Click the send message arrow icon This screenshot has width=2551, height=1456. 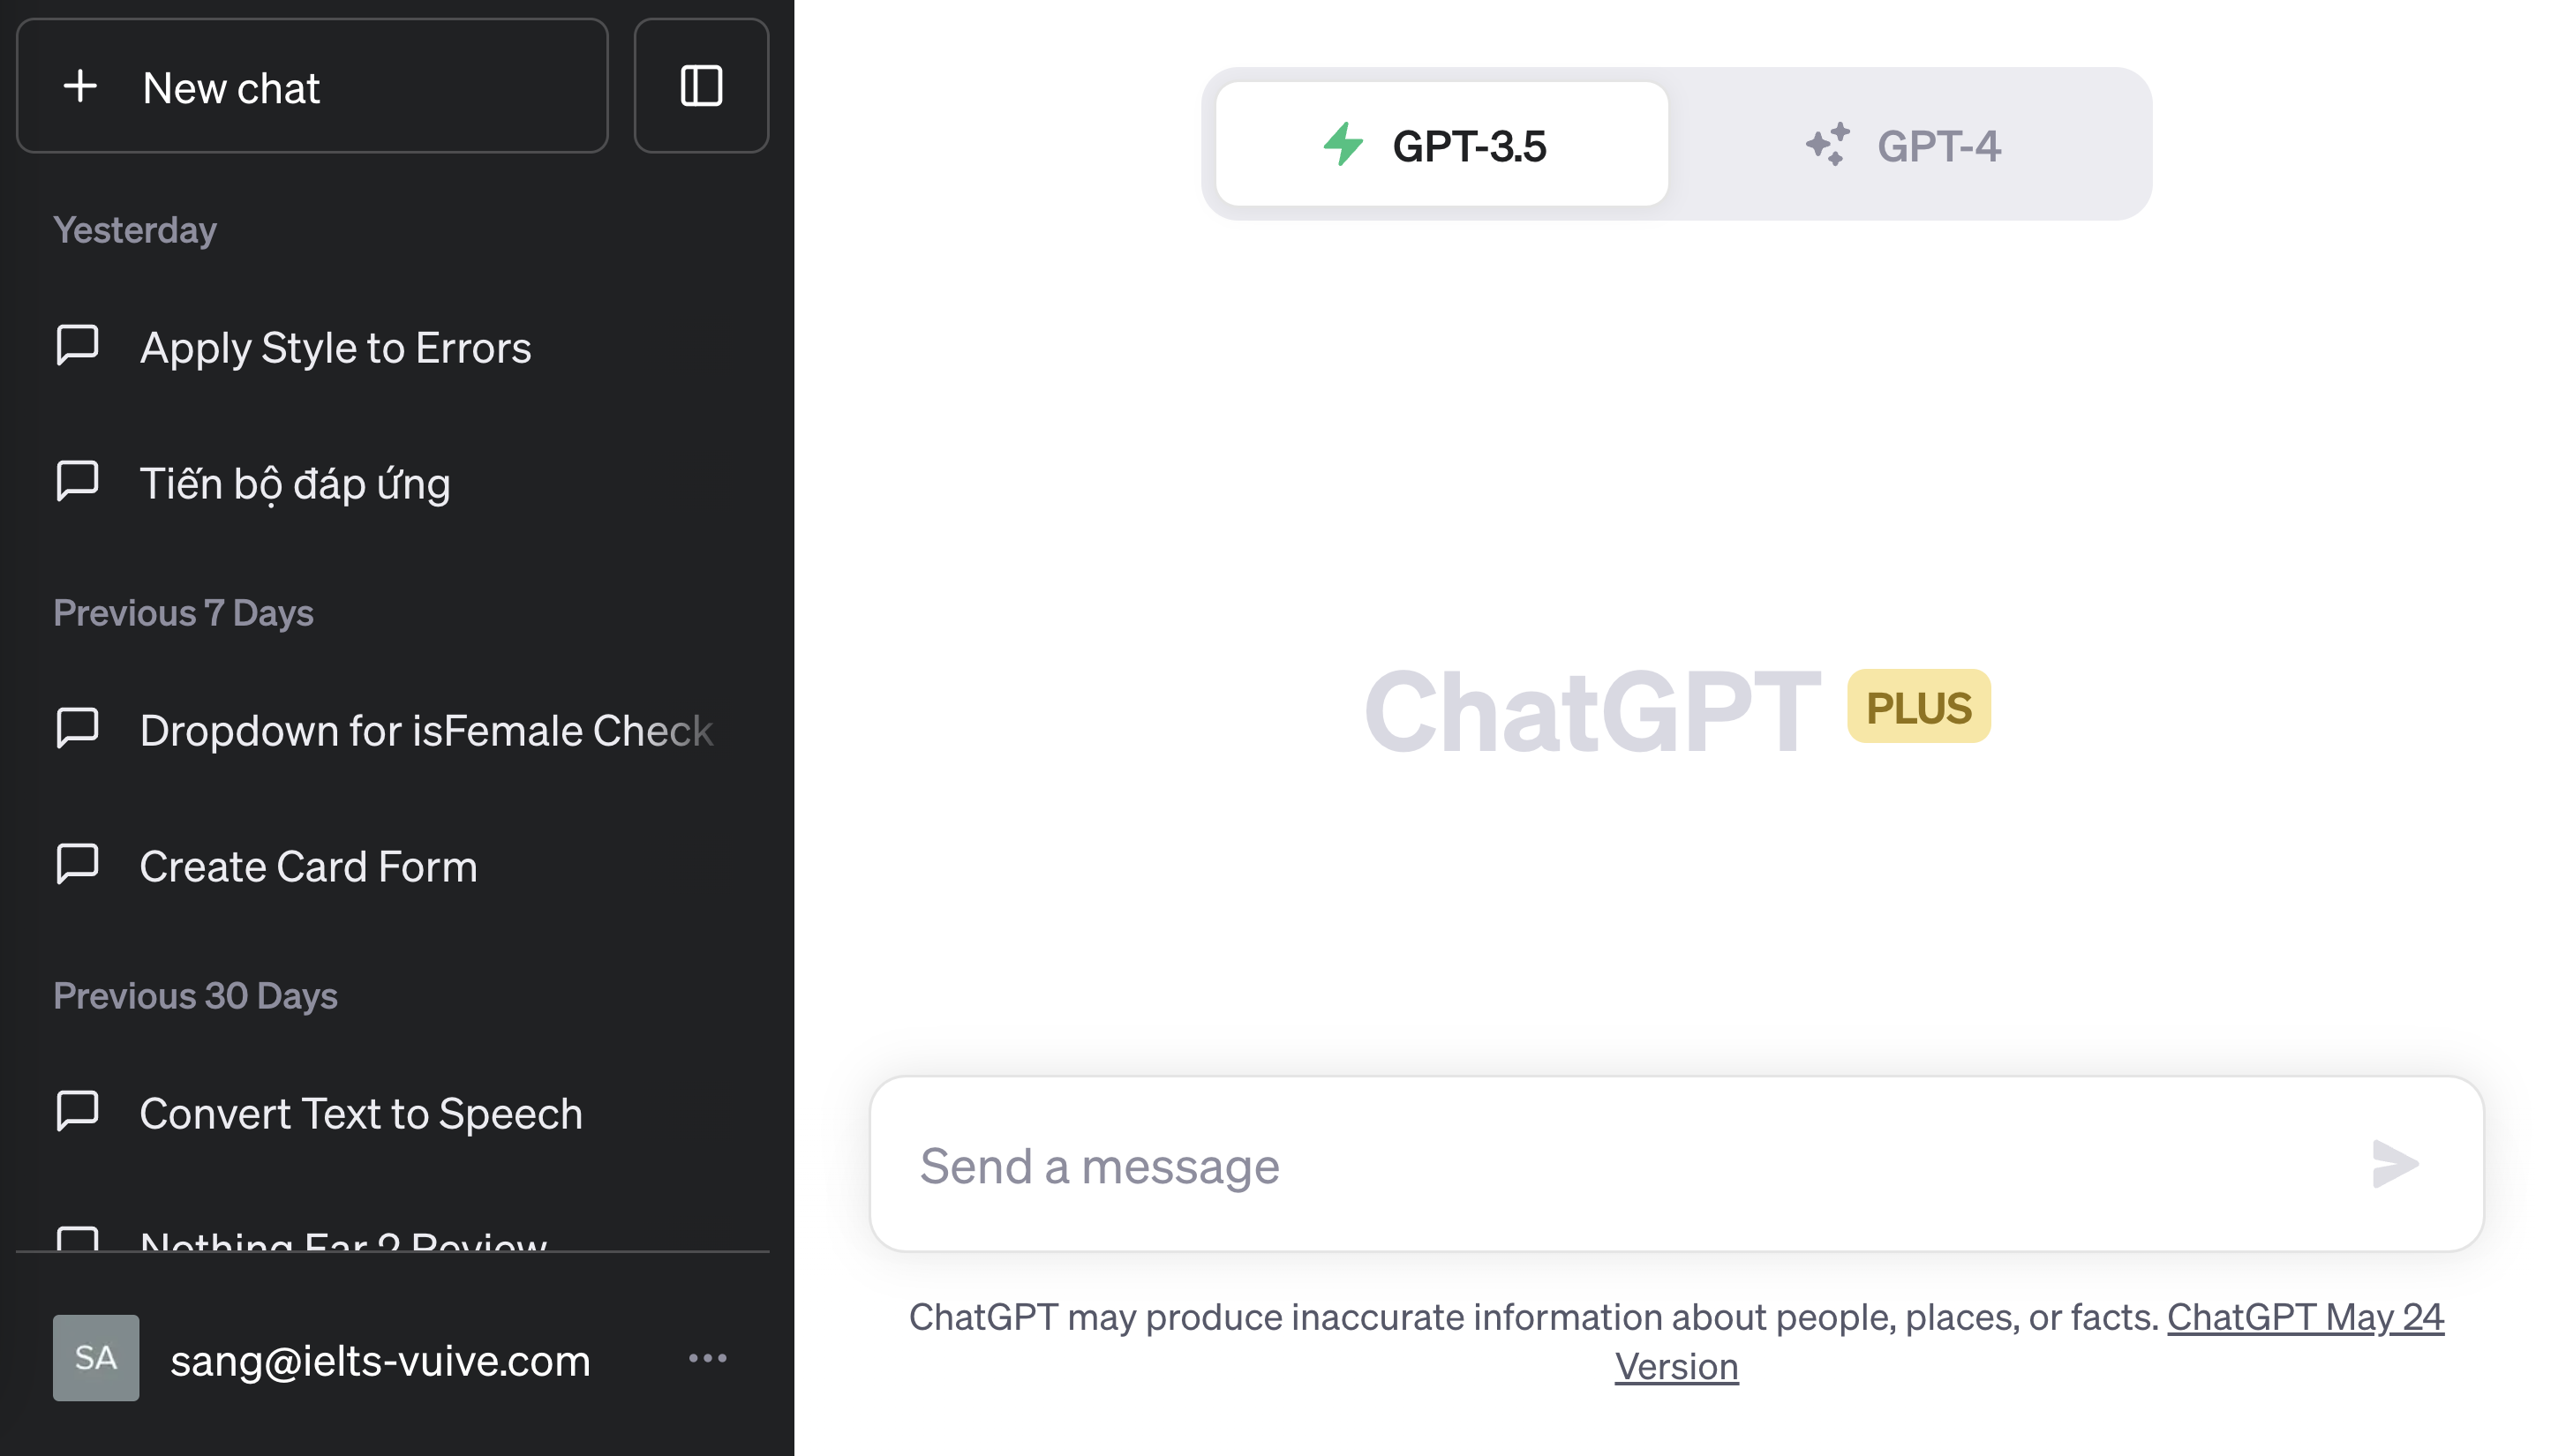click(2393, 1163)
